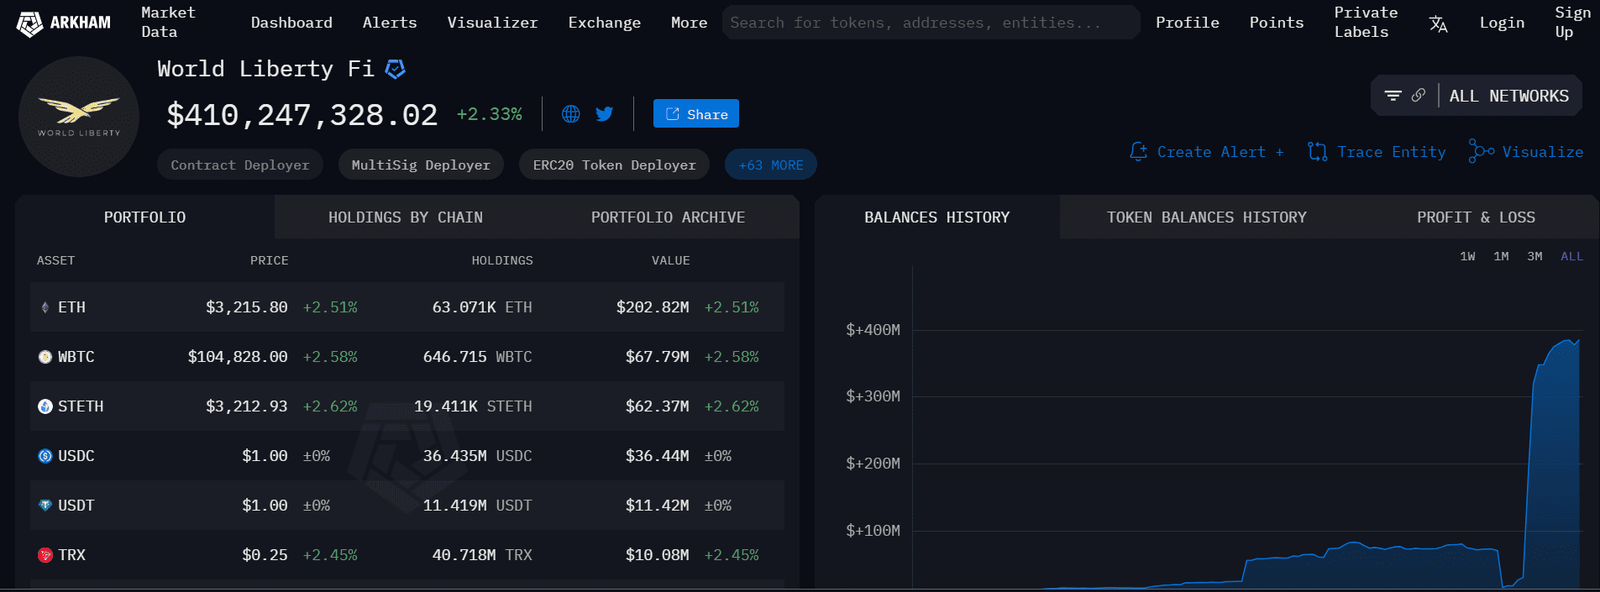
Task: Open the Twitter bird icon link
Action: [x=604, y=114]
